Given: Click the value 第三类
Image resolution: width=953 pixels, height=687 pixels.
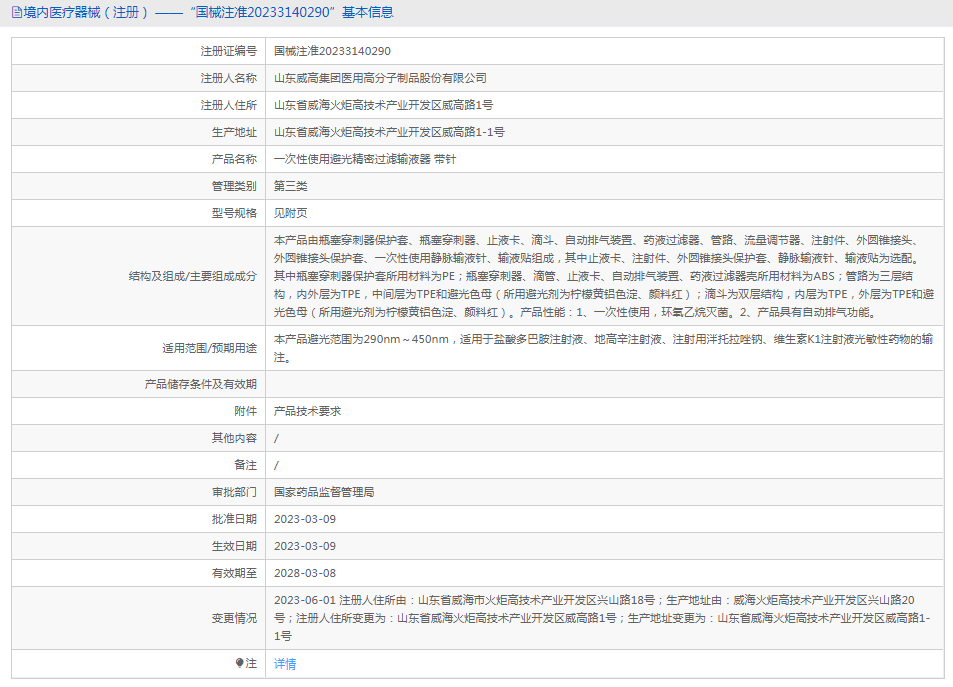Looking at the screenshot, I should [x=291, y=186].
